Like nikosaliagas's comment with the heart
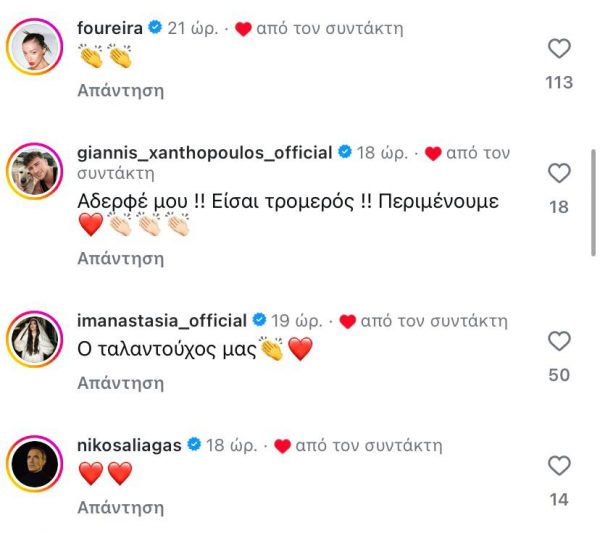 click(560, 466)
